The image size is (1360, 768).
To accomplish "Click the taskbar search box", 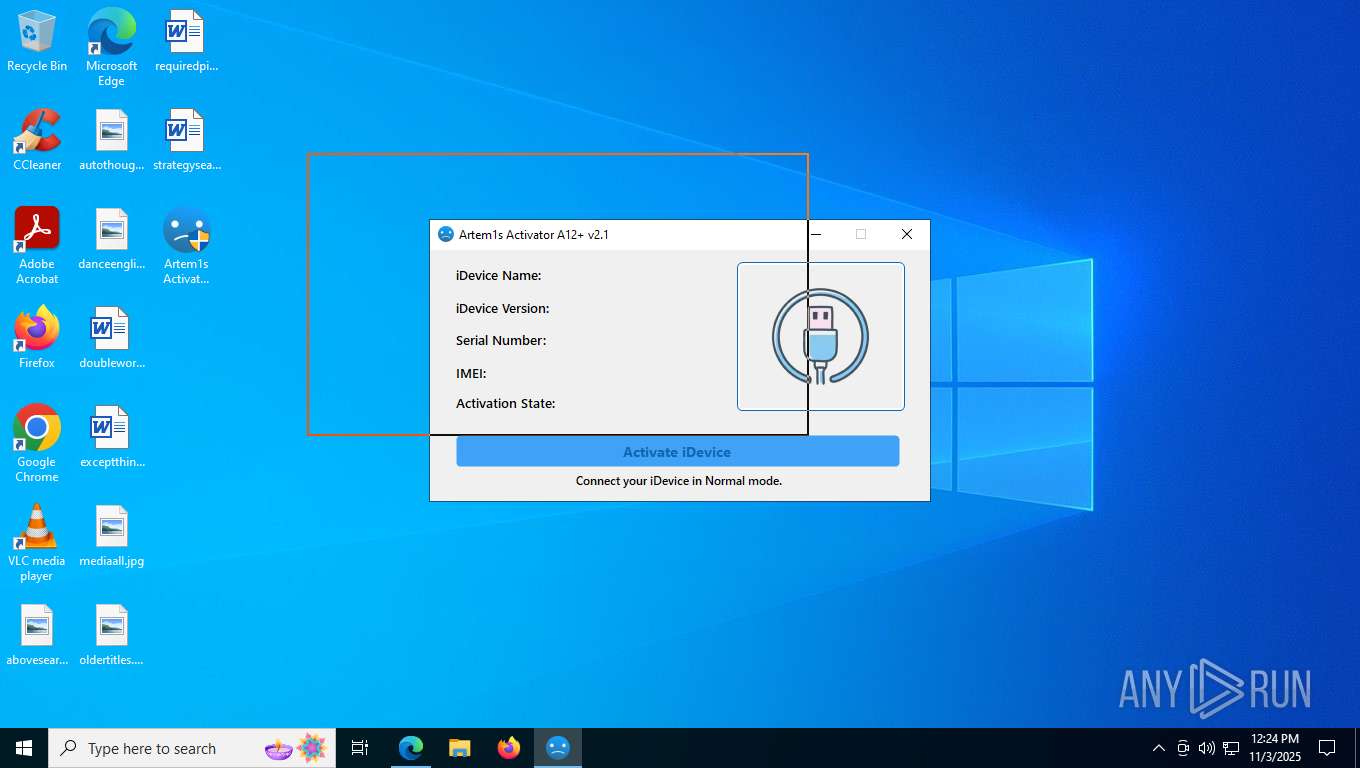I will coord(192,748).
